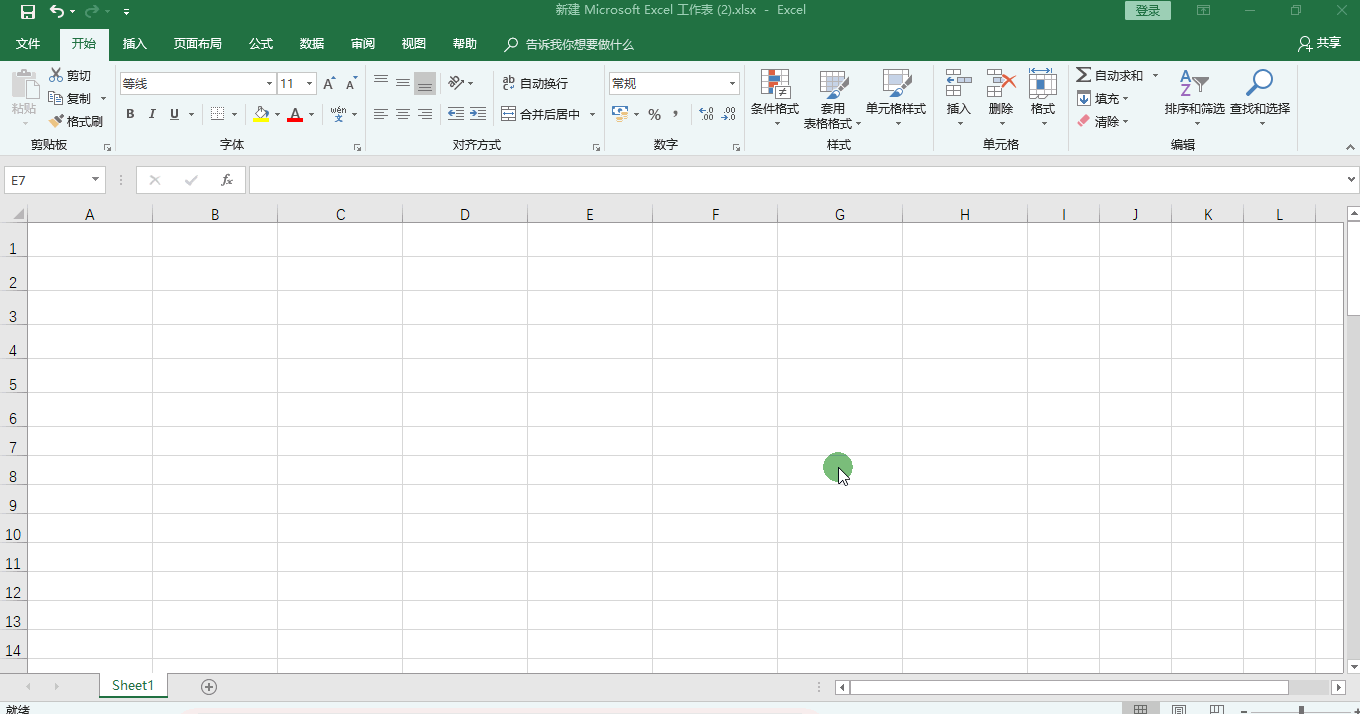Click the Insert Function fx icon
Screen dimensions: 1360x714
227,180
